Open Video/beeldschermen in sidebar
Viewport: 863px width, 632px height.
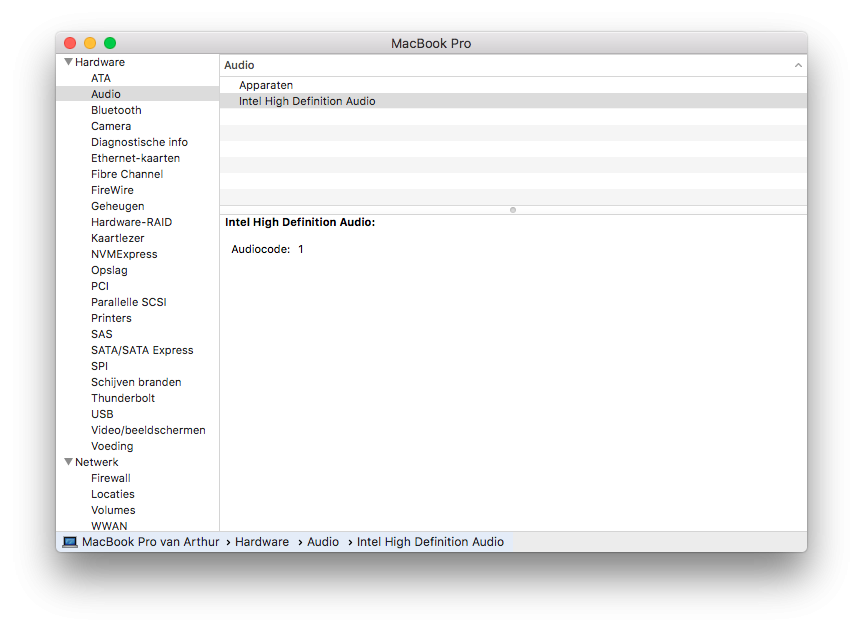tap(148, 430)
